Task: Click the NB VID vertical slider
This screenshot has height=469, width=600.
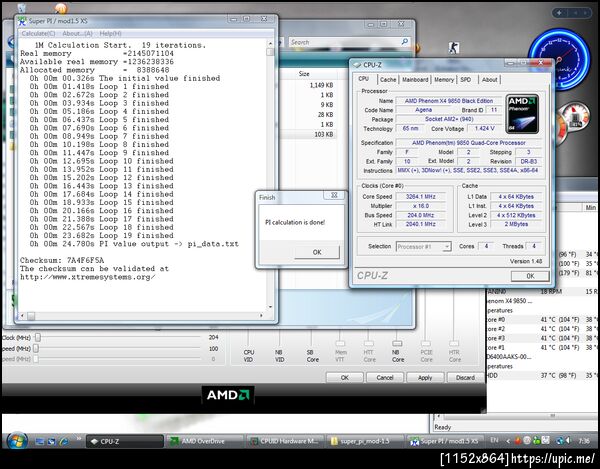Action: pyautogui.click(x=280, y=339)
